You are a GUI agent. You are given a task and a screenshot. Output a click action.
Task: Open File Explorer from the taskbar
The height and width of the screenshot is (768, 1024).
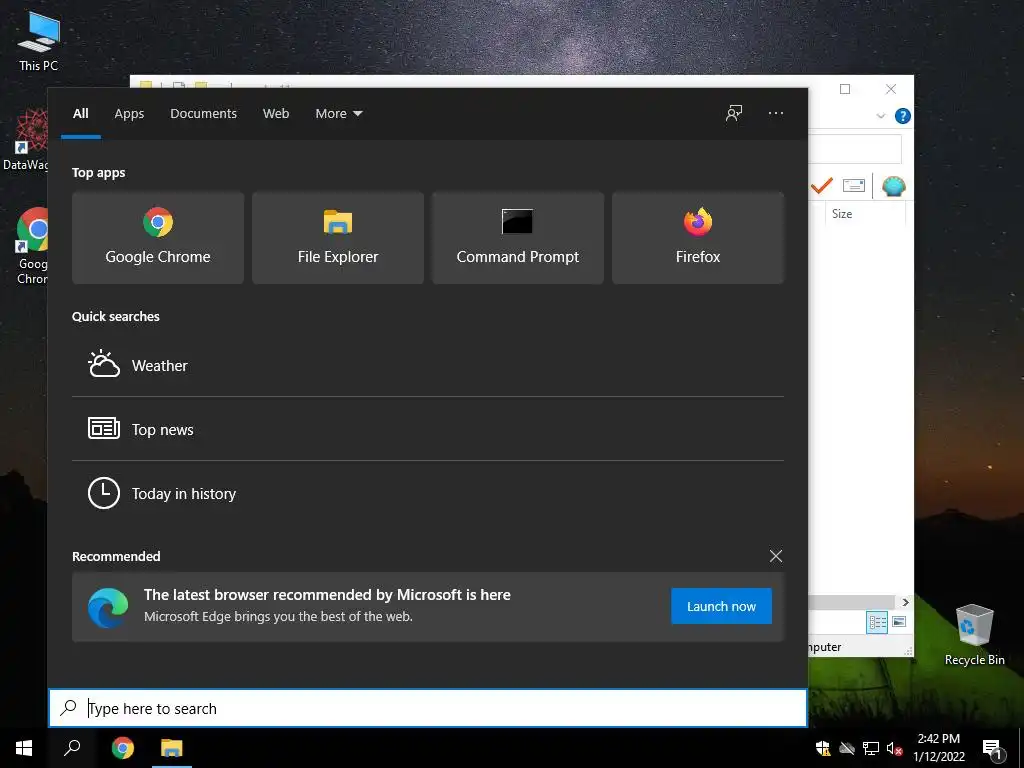tap(172, 748)
